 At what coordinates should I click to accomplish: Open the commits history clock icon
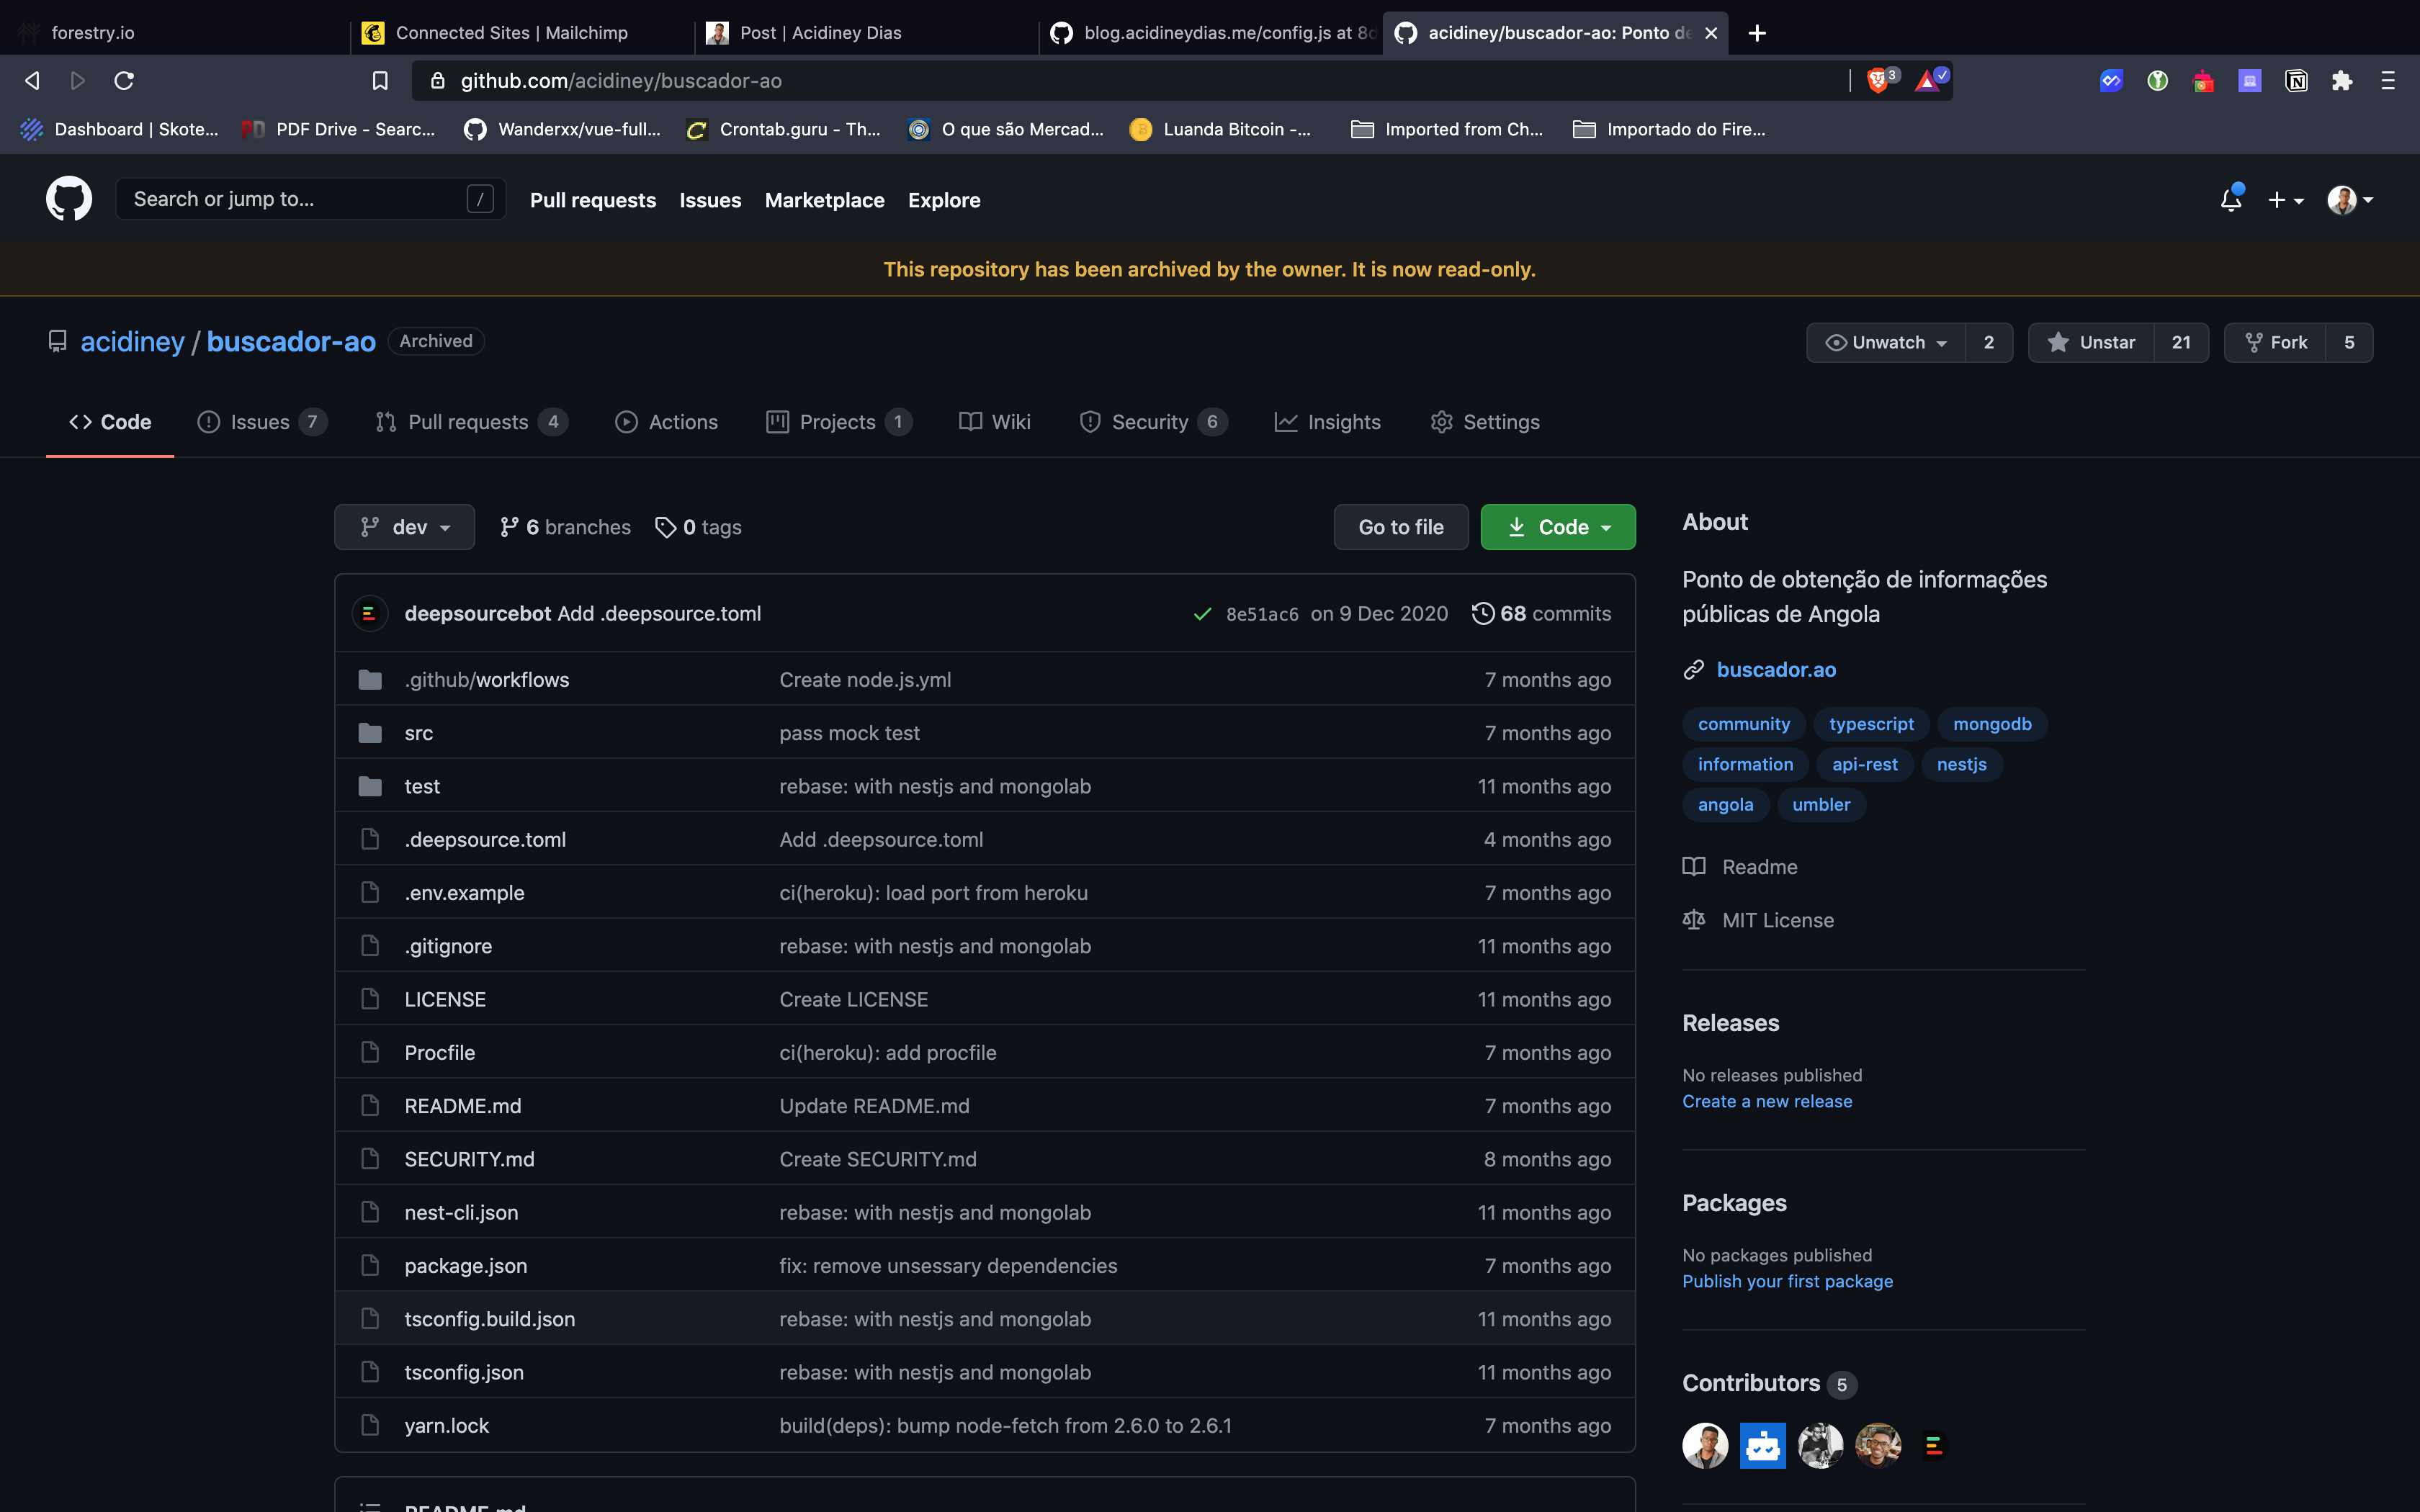pyautogui.click(x=1483, y=613)
